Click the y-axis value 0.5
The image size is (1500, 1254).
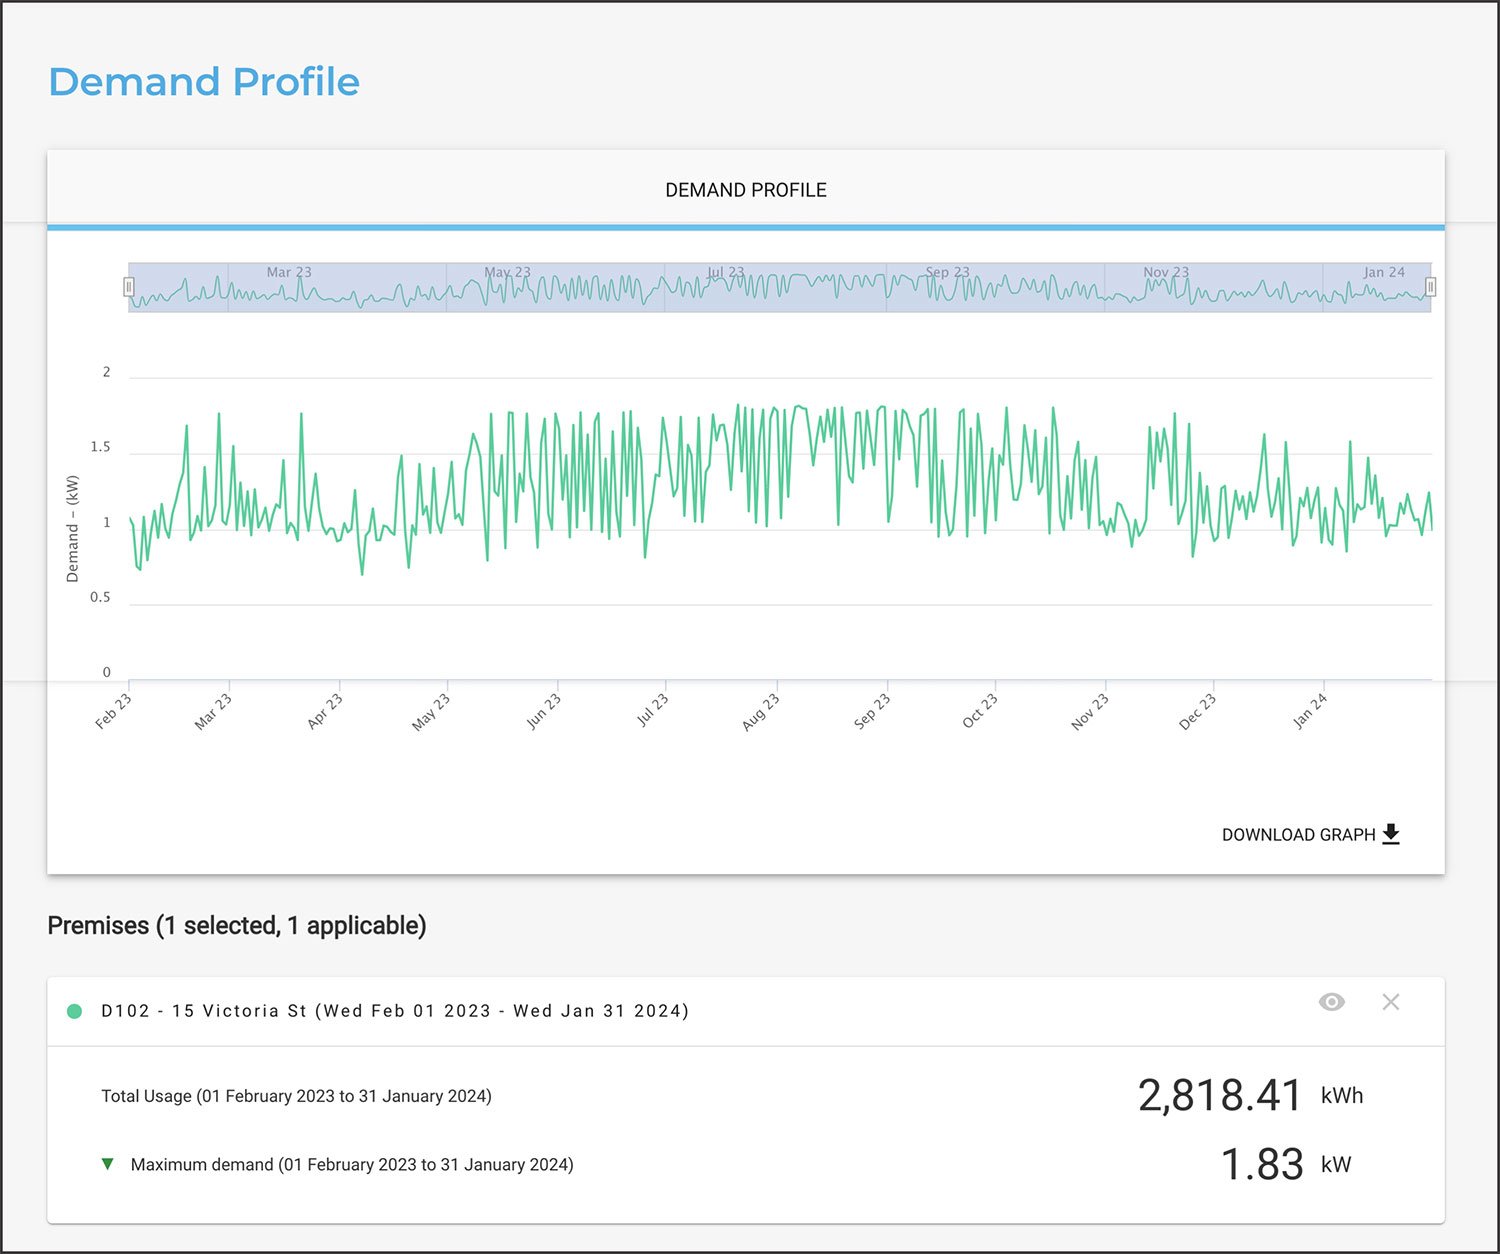pos(100,597)
